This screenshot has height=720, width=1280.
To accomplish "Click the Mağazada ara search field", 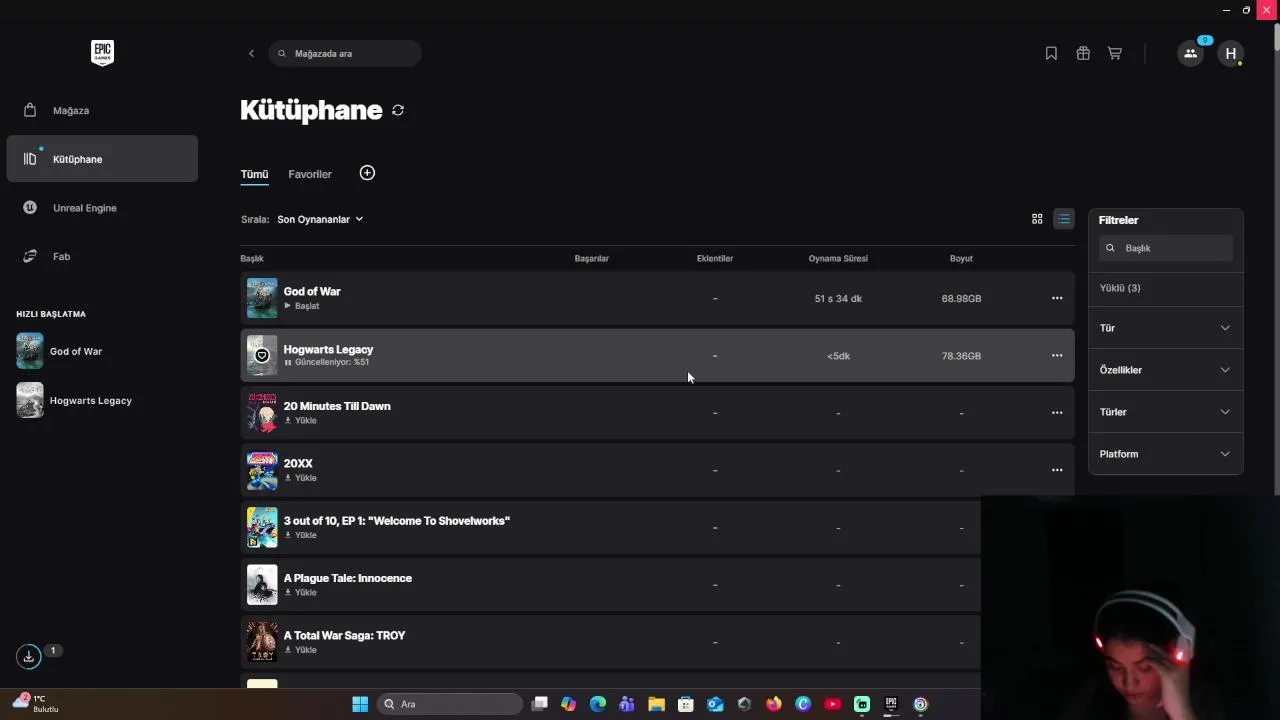I will point(345,53).
